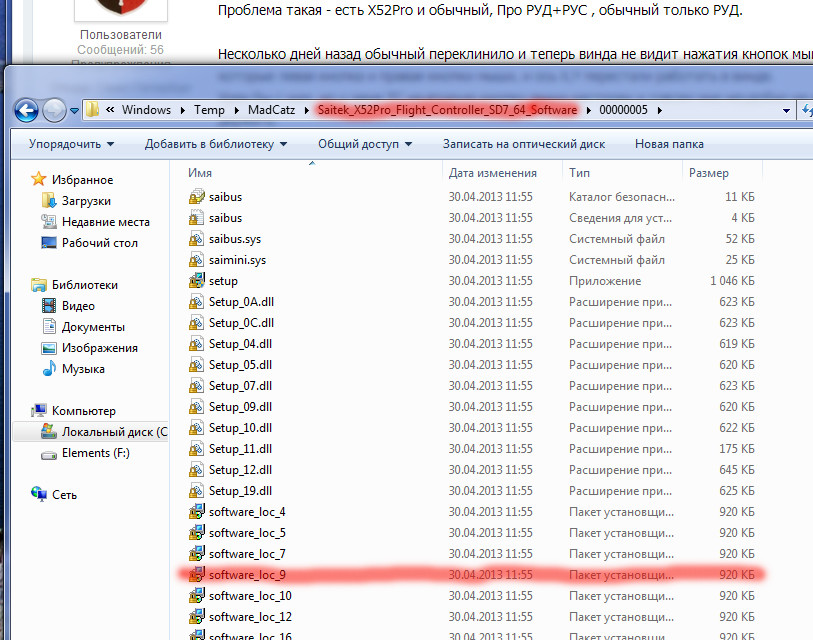Select saibus security catalog file icon
This screenshot has width=813, height=640.
(197, 197)
